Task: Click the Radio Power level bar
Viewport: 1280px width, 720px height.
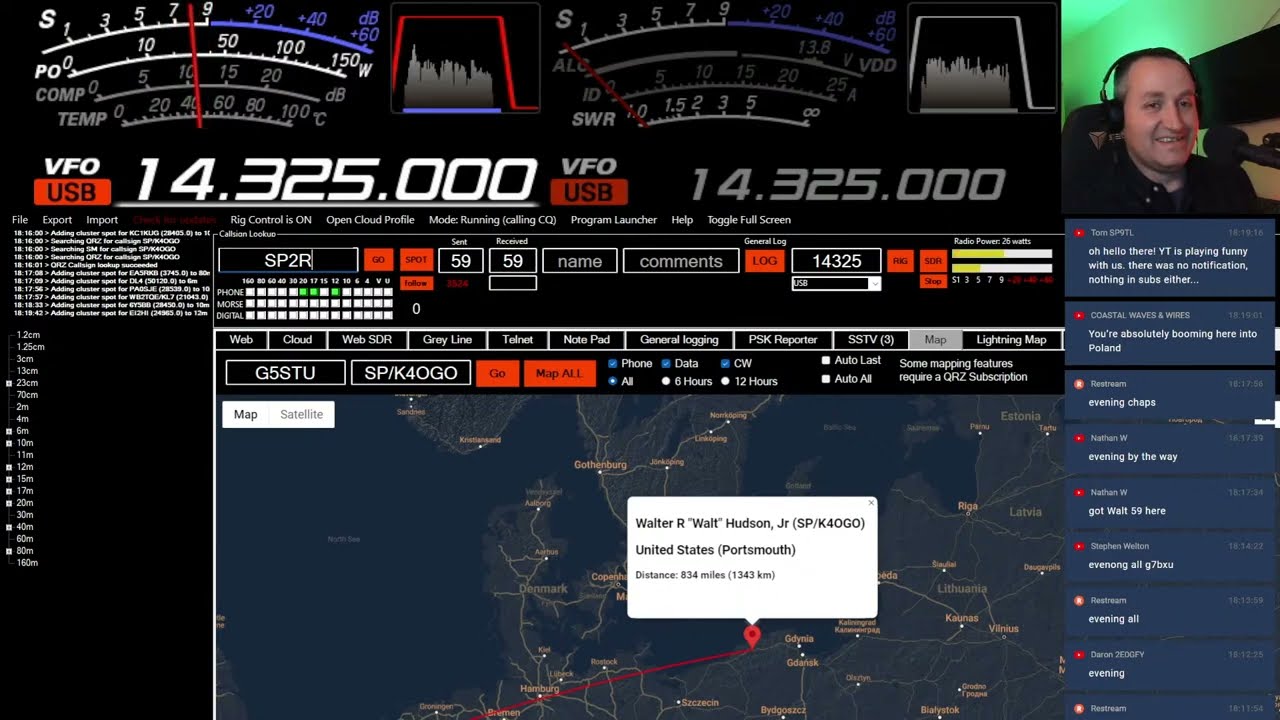Action: pyautogui.click(x=1002, y=254)
